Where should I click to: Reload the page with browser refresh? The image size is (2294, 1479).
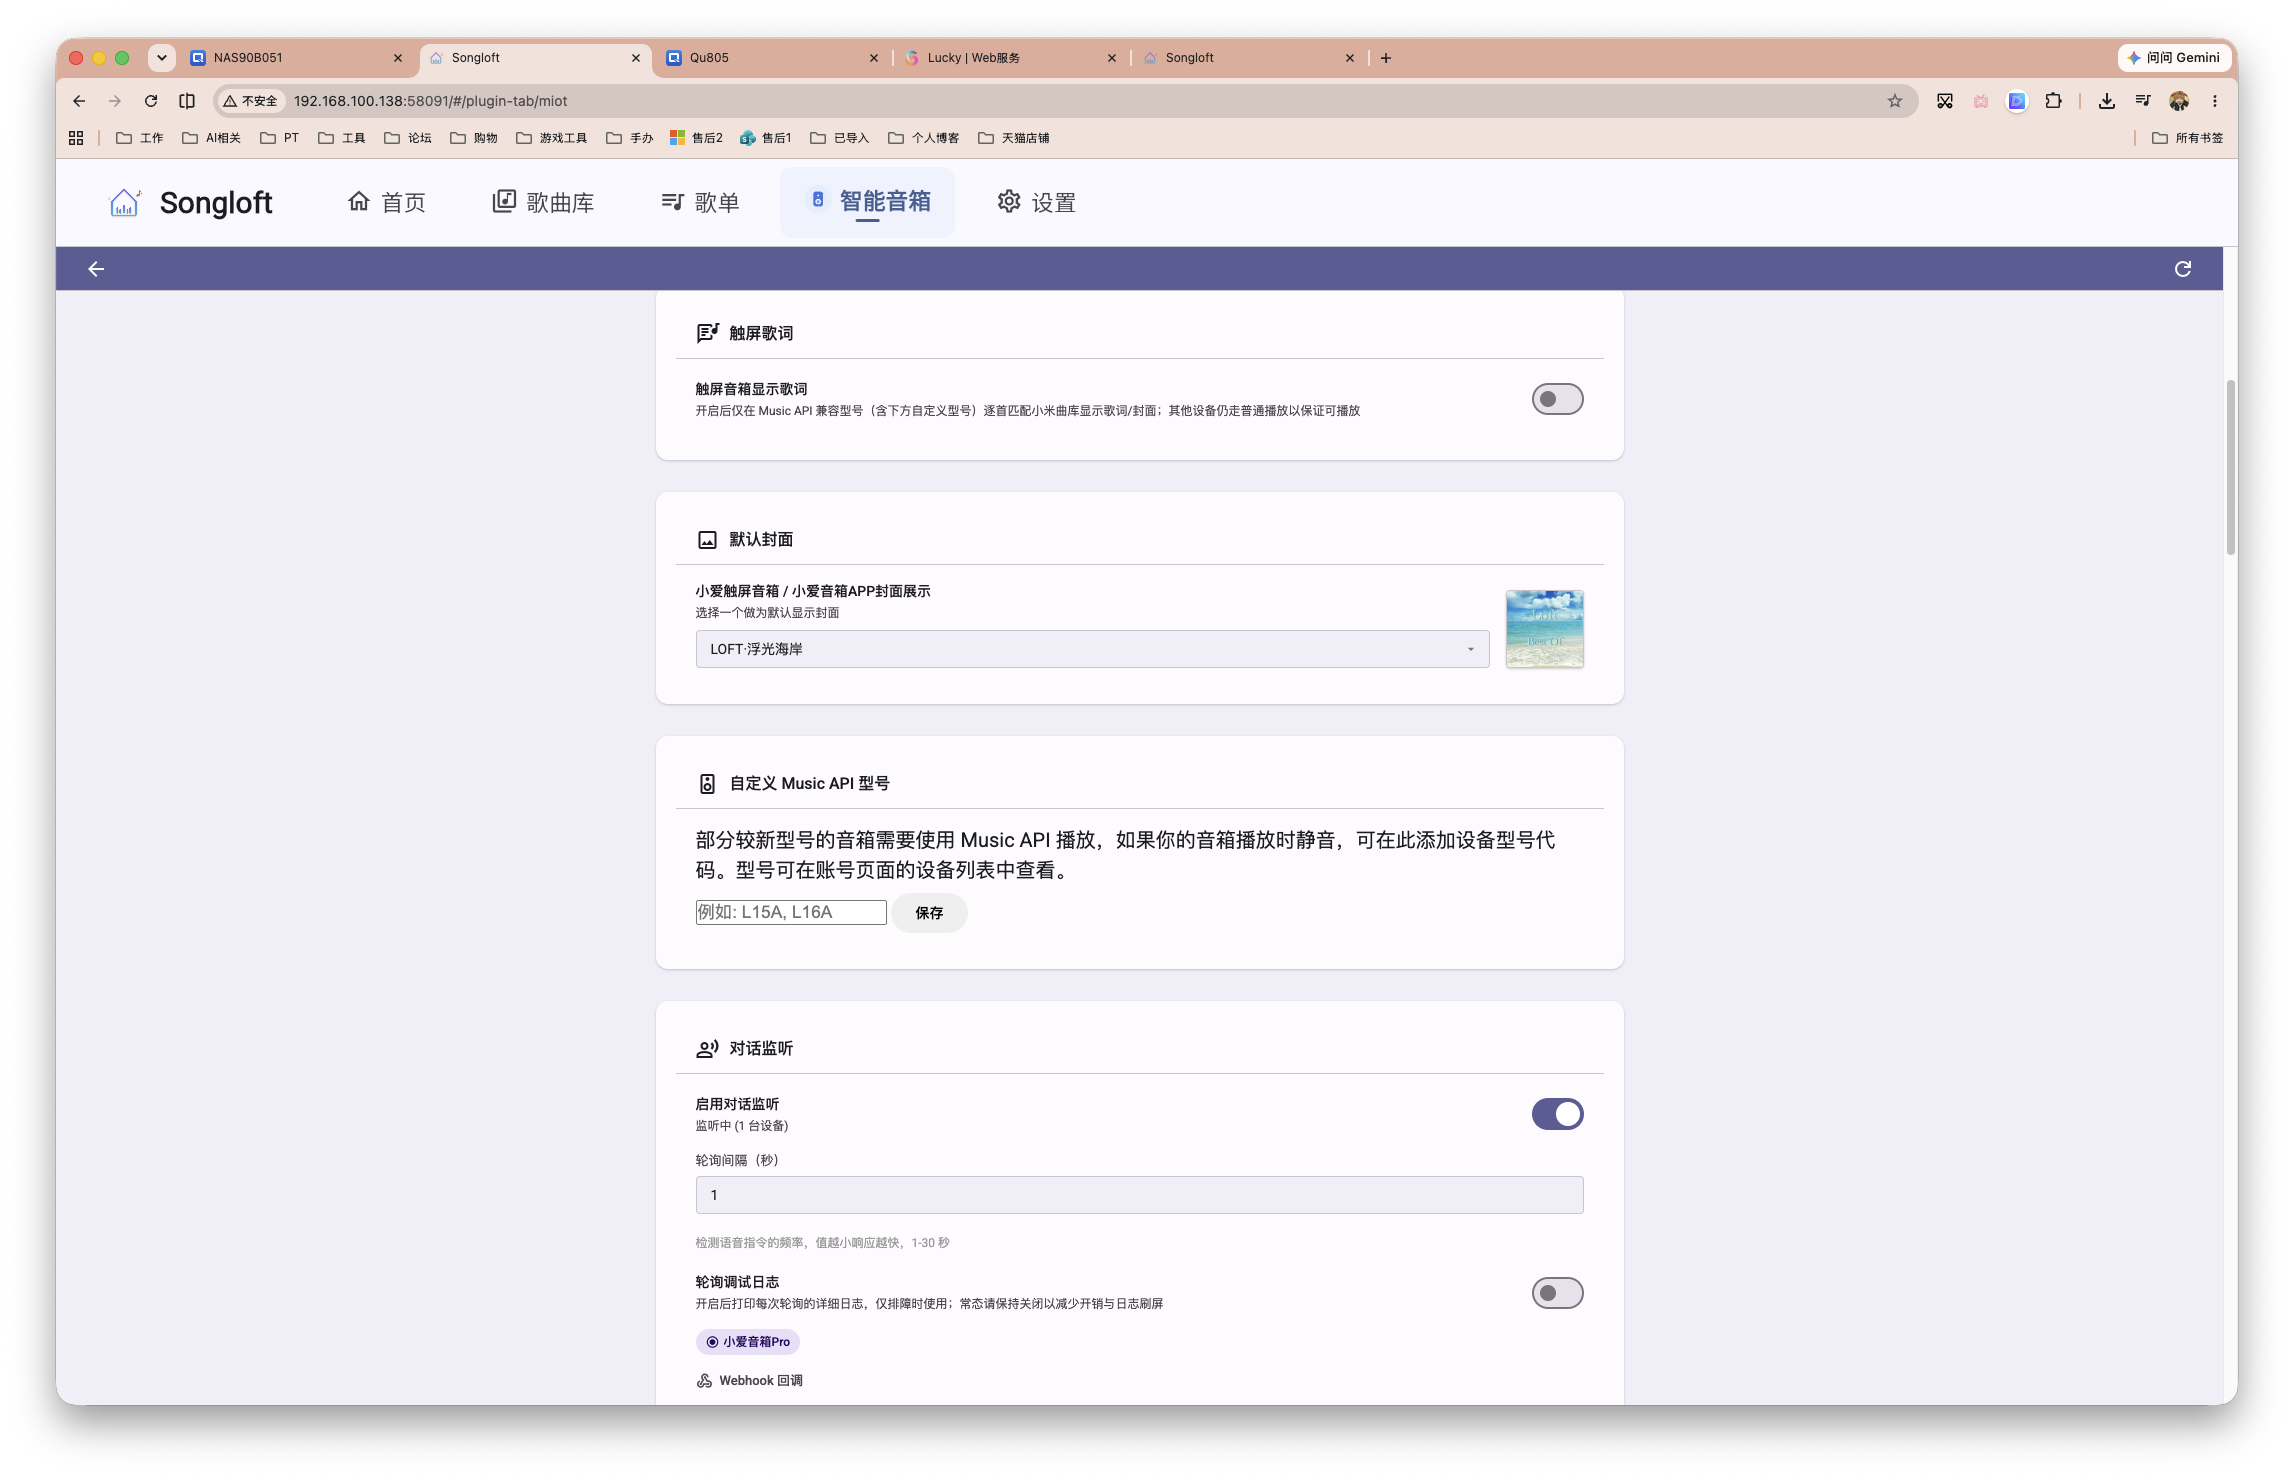151,101
